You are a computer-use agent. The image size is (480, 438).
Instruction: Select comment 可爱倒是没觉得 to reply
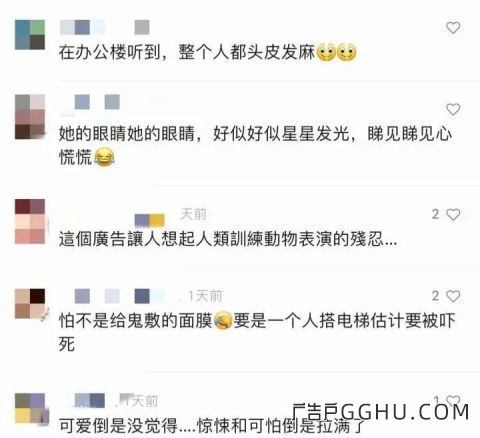coord(211,425)
